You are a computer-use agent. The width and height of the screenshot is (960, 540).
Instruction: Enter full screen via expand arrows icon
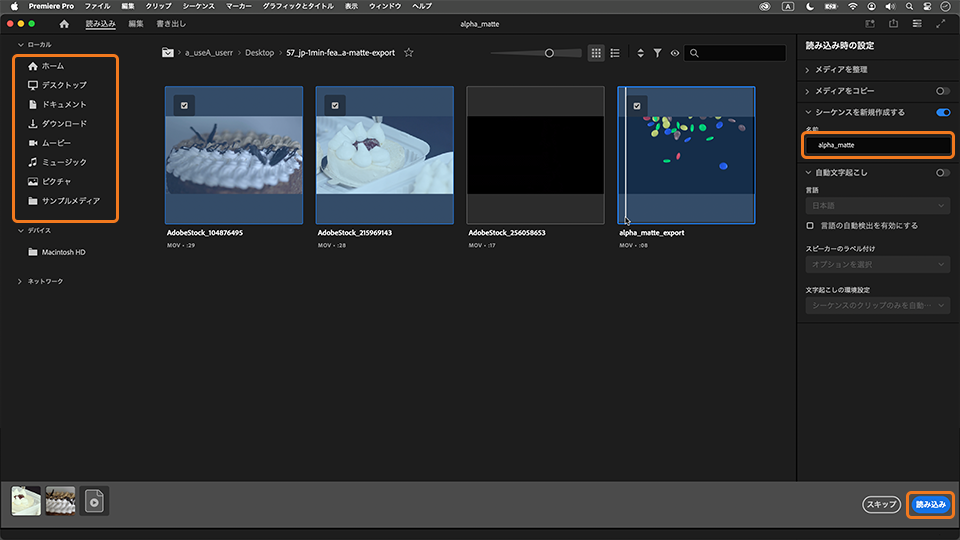(940, 24)
